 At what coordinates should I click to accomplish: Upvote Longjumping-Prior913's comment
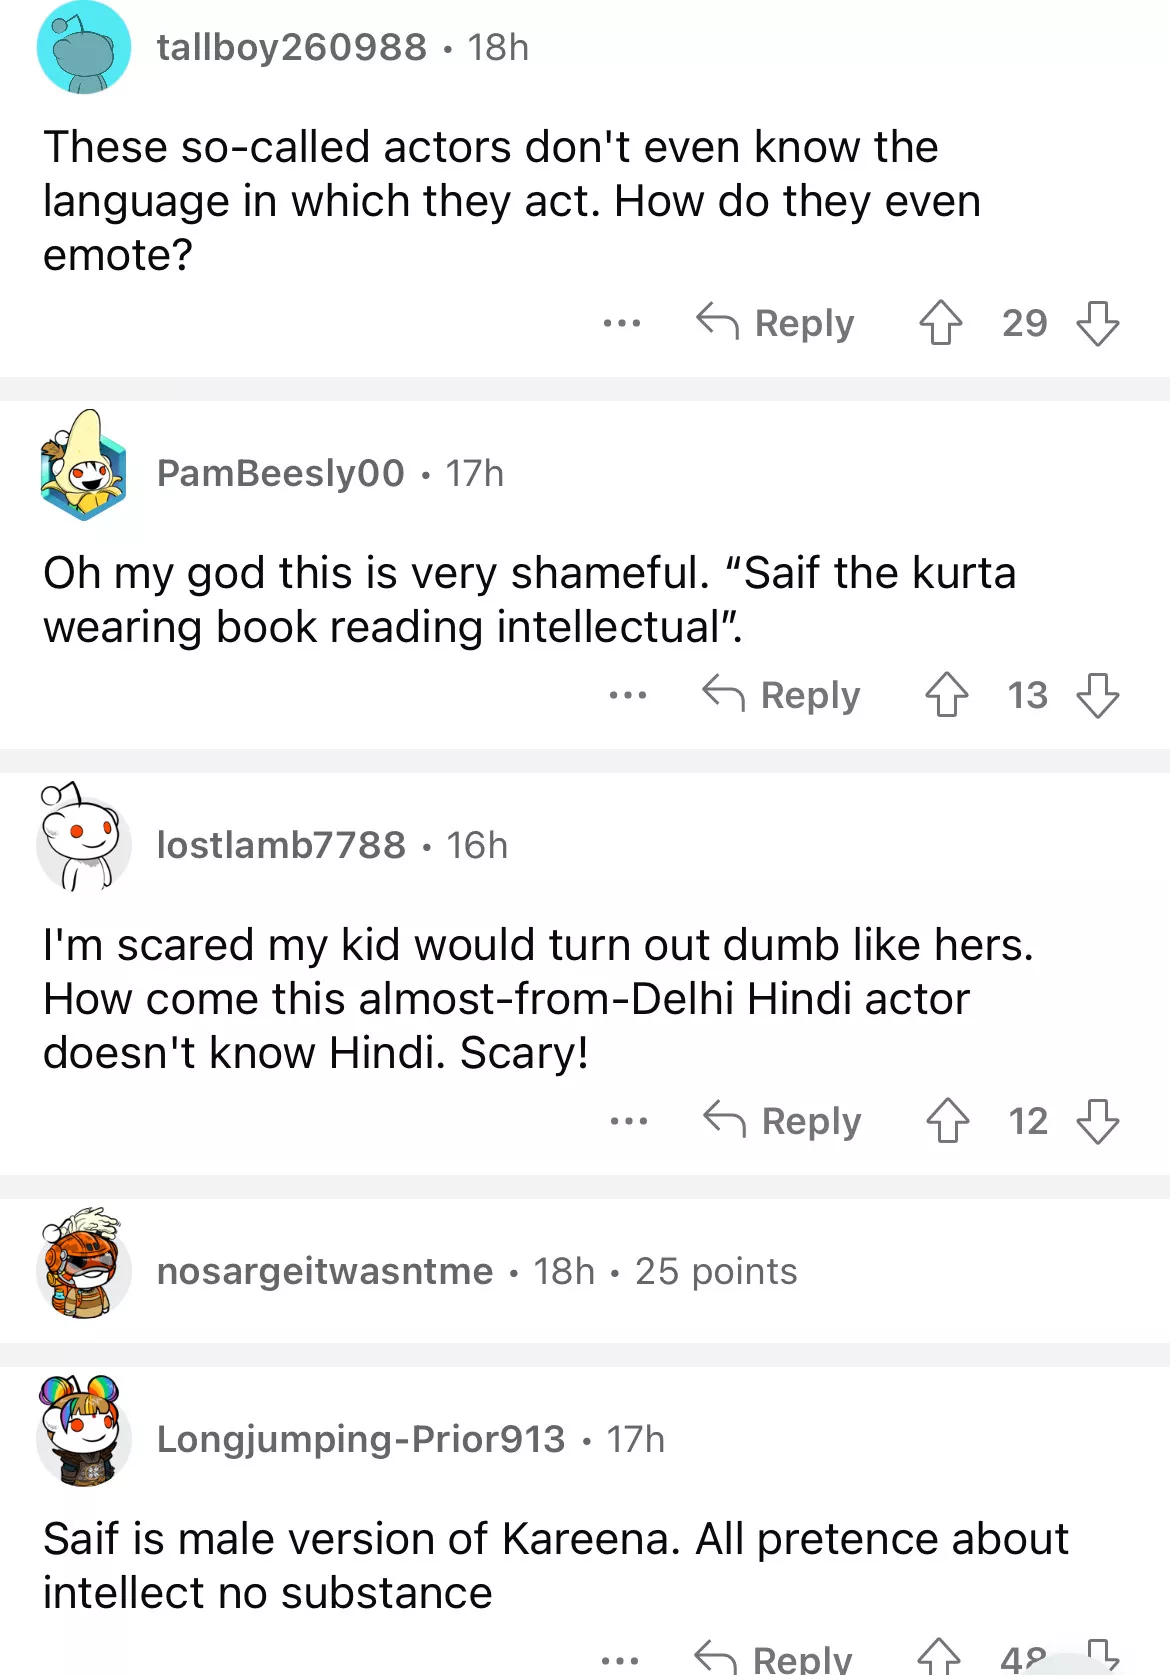pos(939,1655)
